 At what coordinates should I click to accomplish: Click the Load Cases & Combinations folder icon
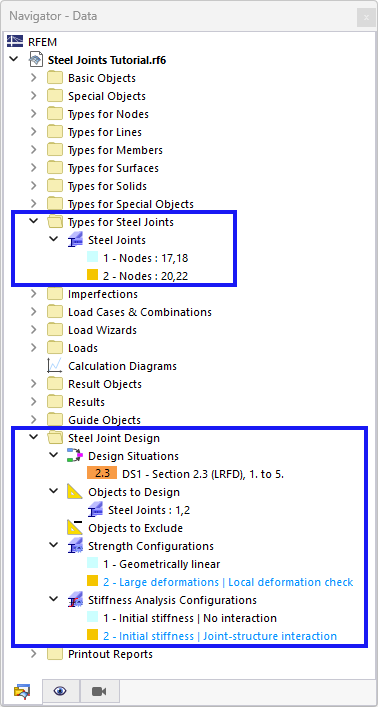(55, 312)
